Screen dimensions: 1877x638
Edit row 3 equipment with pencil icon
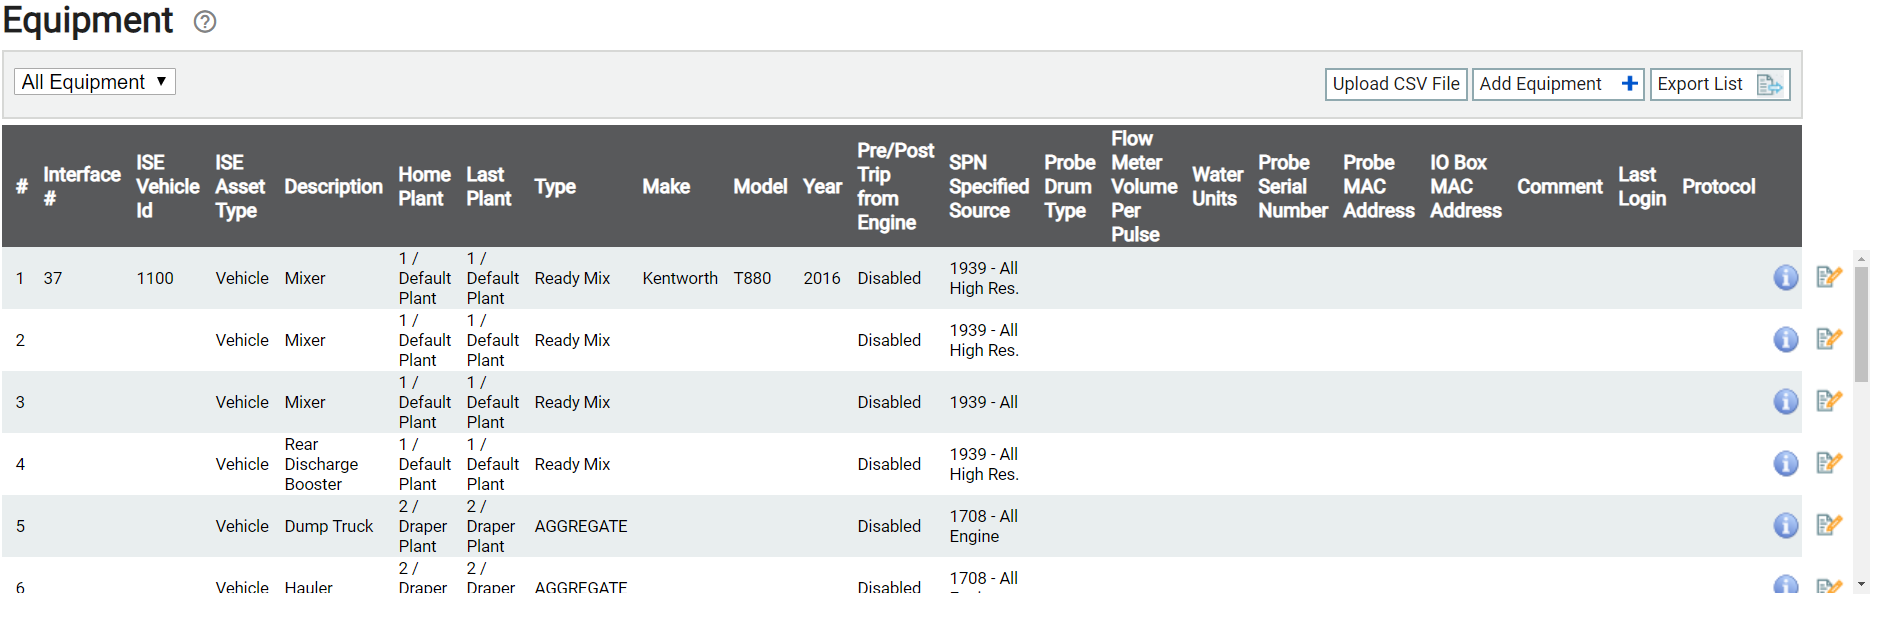coord(1829,401)
